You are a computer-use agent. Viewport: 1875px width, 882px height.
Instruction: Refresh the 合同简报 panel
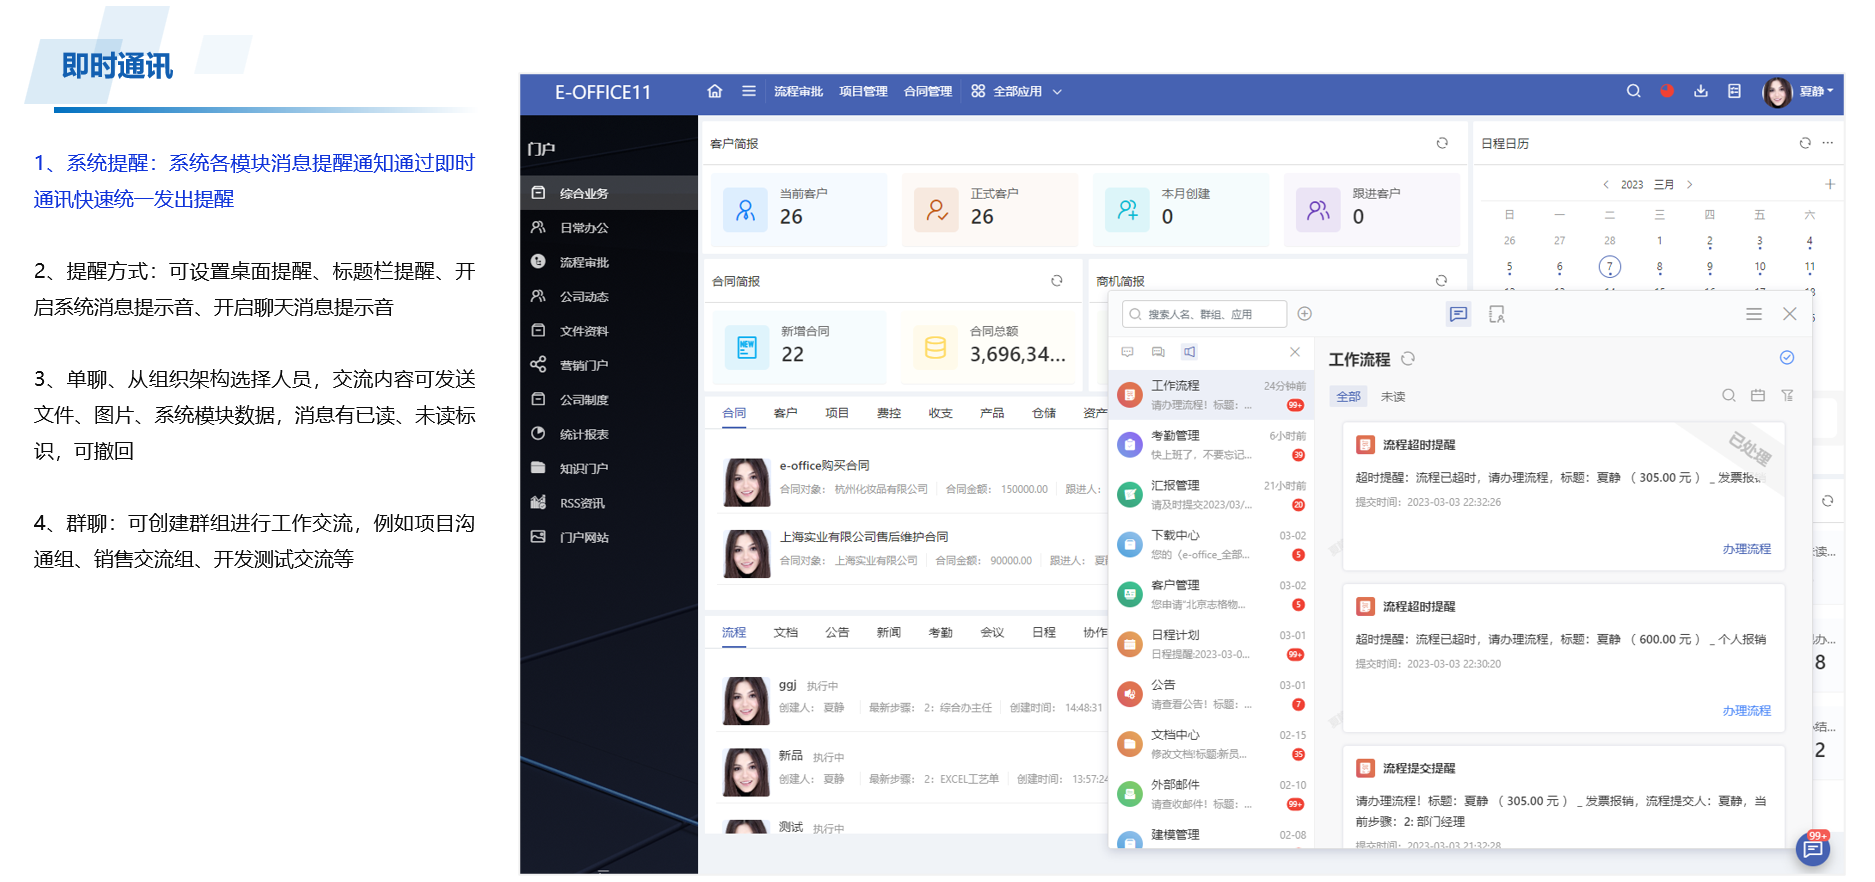click(x=1056, y=281)
